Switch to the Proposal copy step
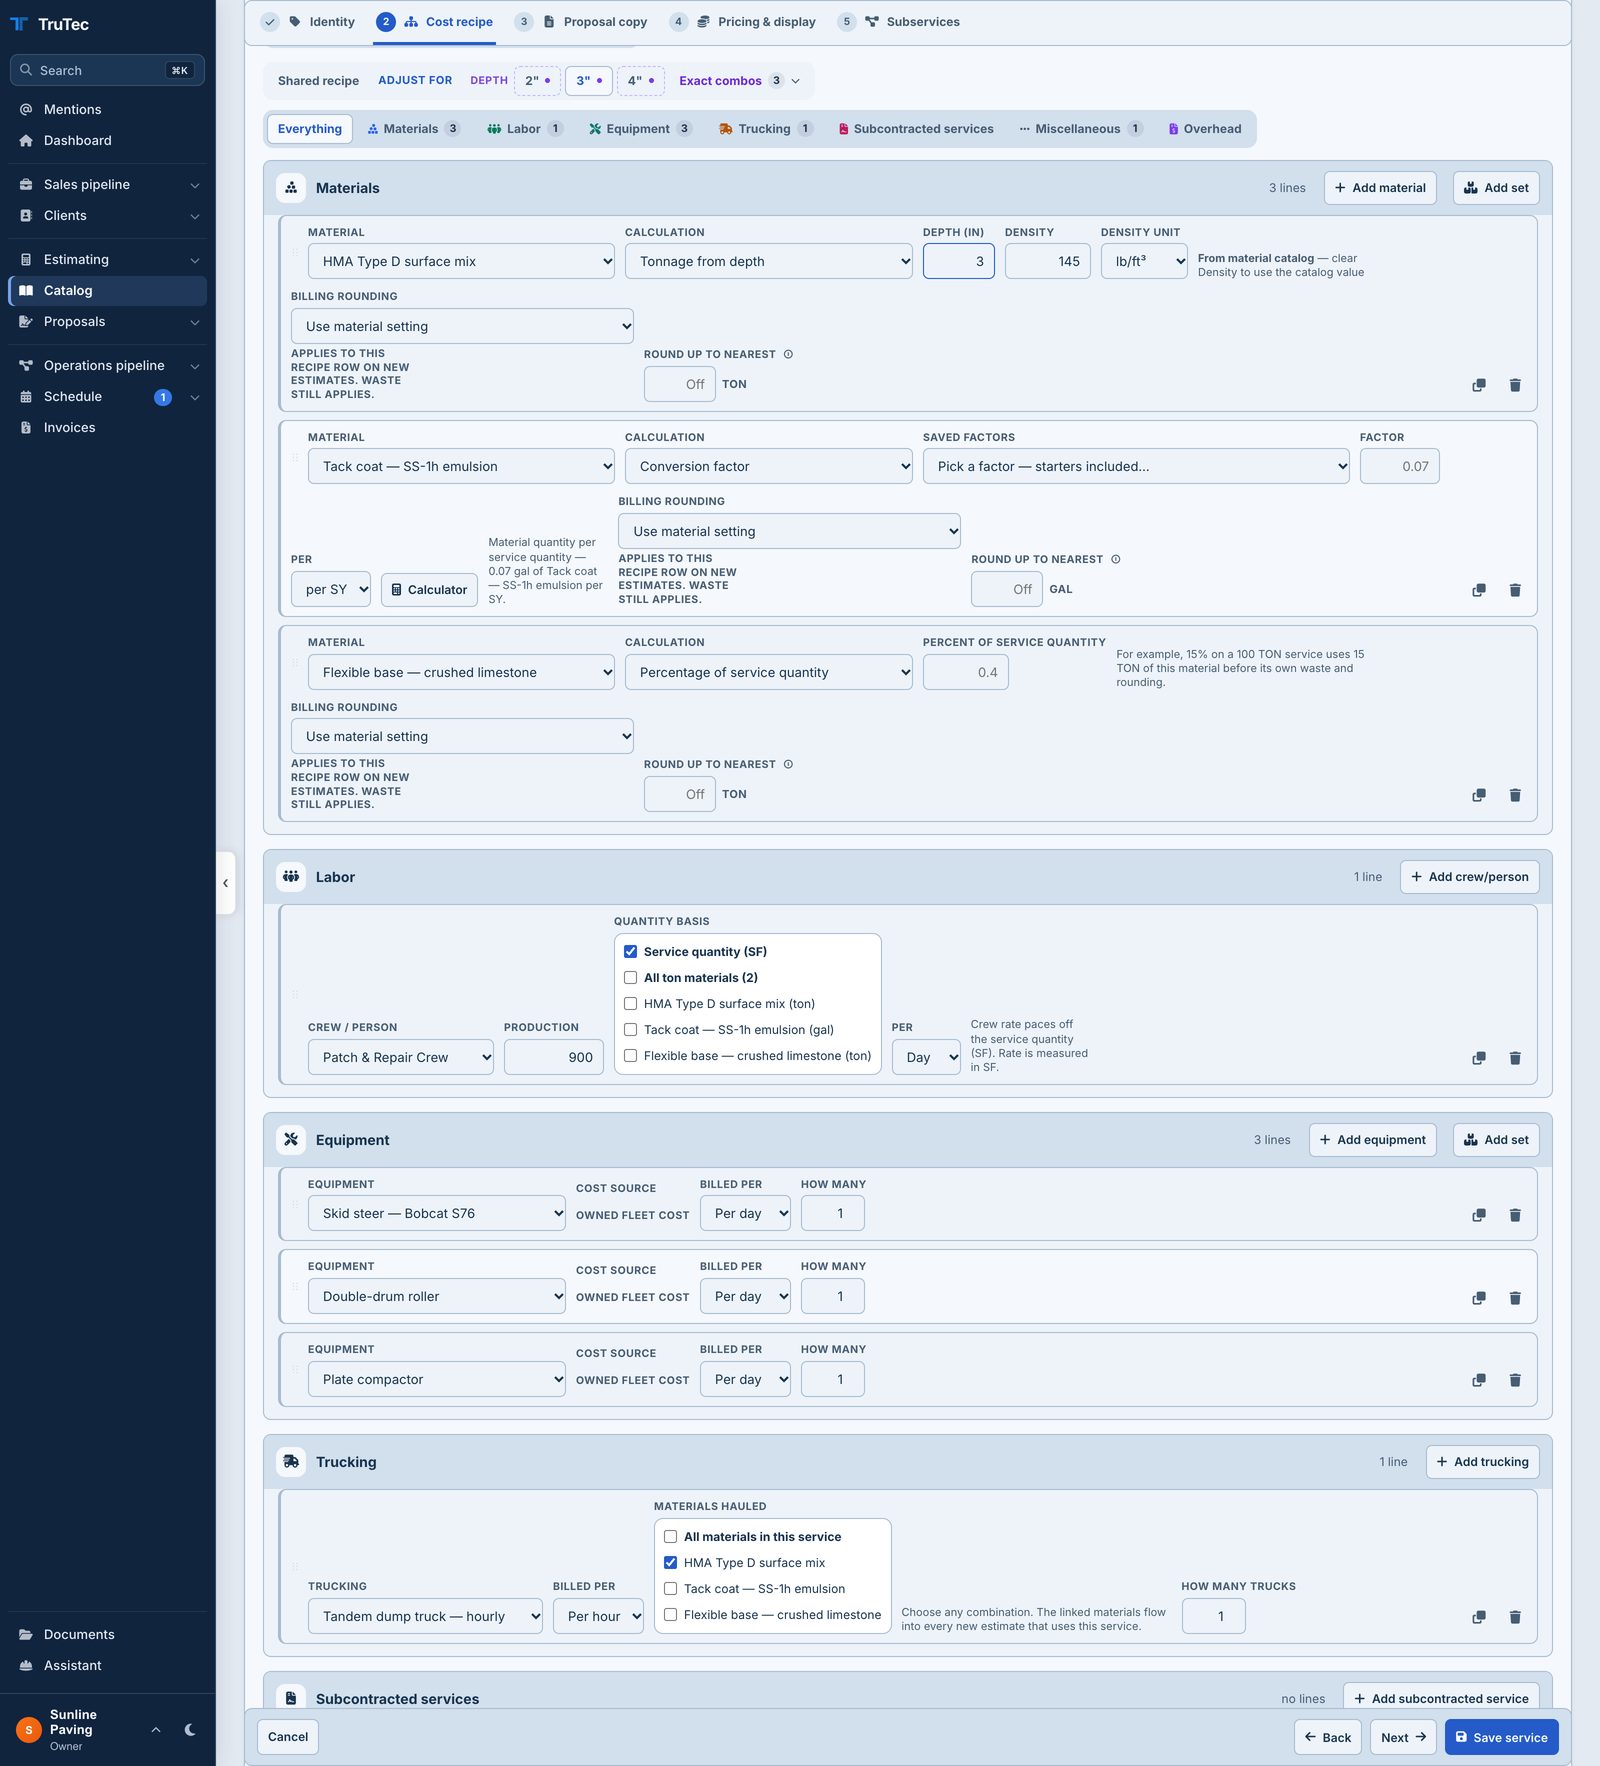 (581, 22)
